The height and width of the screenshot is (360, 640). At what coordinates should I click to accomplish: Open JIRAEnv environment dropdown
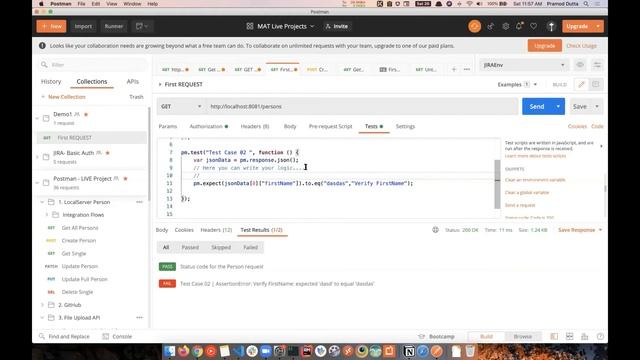(x=524, y=65)
